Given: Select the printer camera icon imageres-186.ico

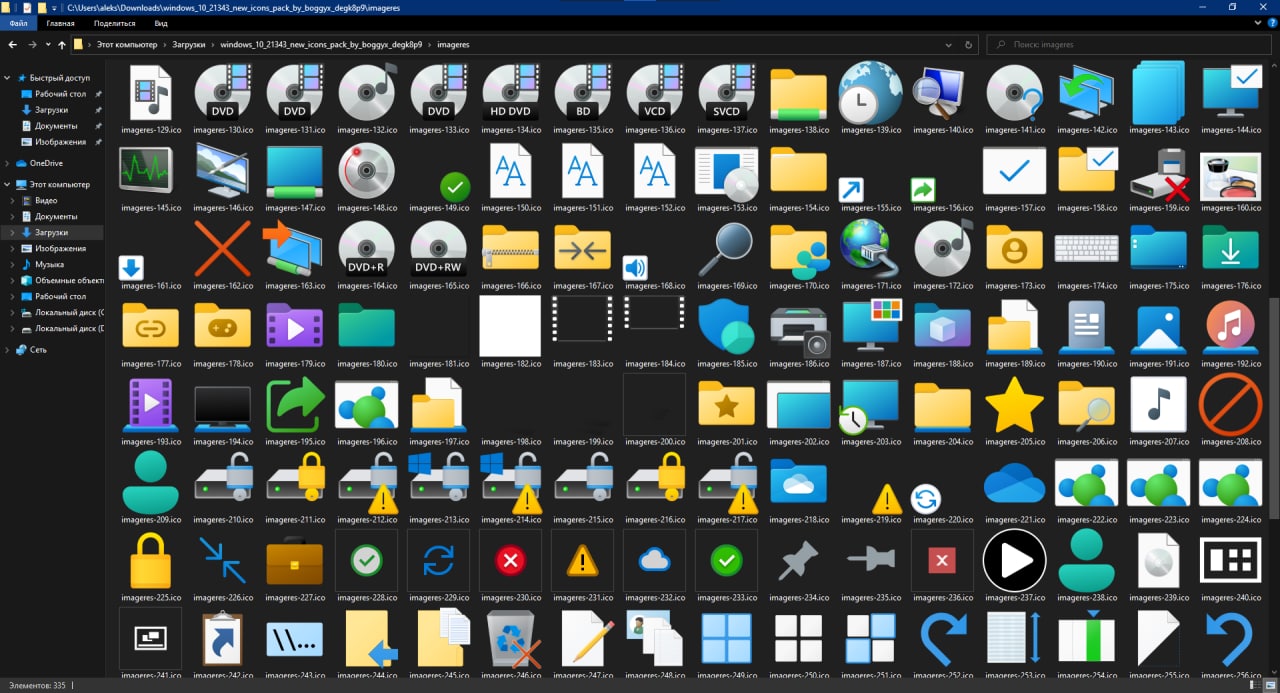Looking at the screenshot, I should click(799, 330).
